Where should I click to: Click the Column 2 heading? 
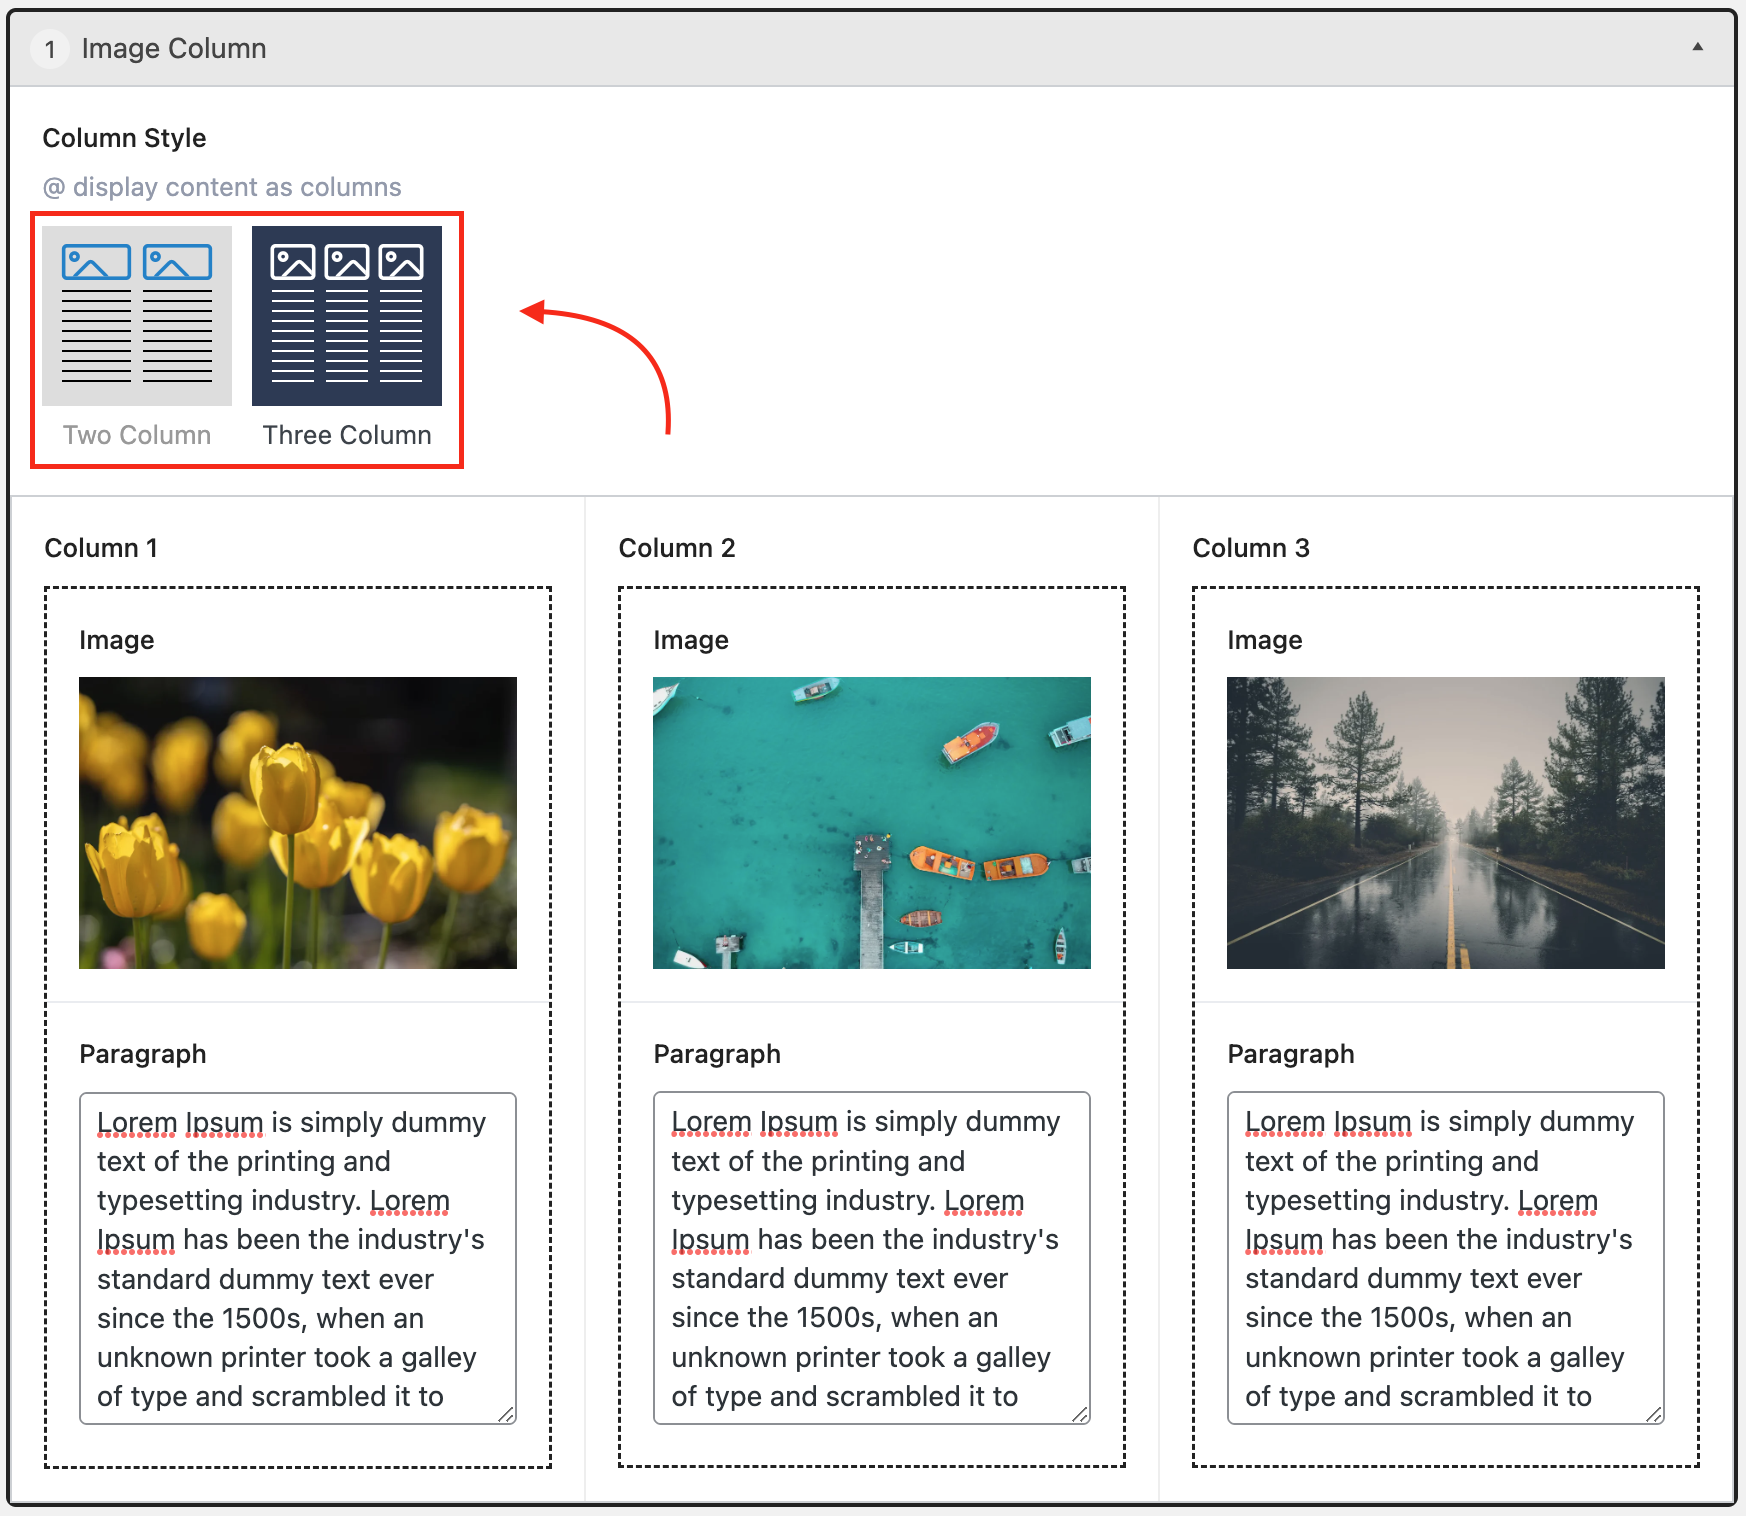coord(677,548)
